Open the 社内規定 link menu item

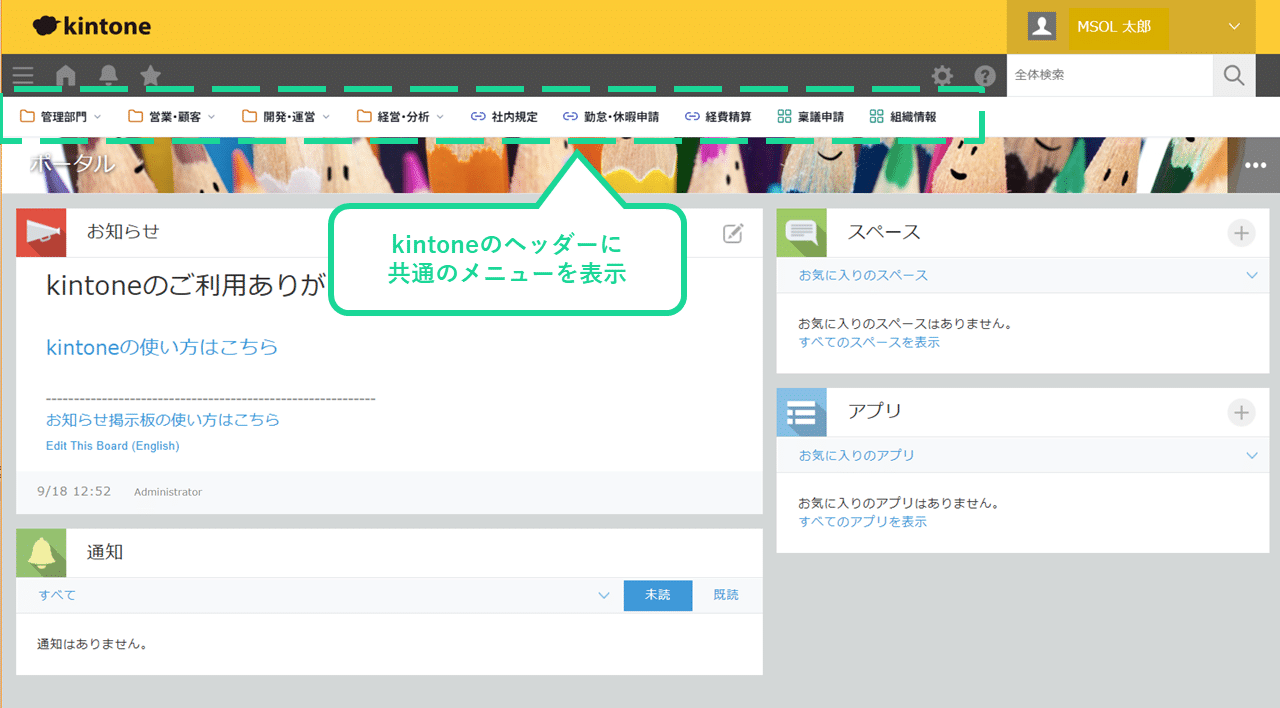(x=504, y=117)
